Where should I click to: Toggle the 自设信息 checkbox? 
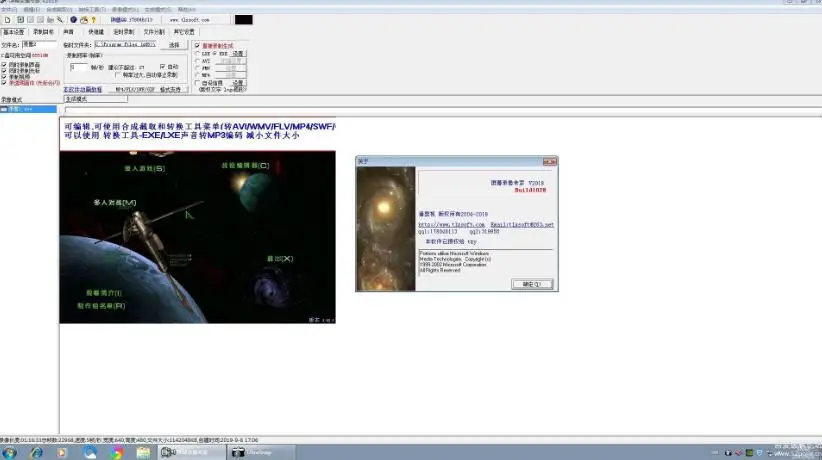click(x=198, y=82)
